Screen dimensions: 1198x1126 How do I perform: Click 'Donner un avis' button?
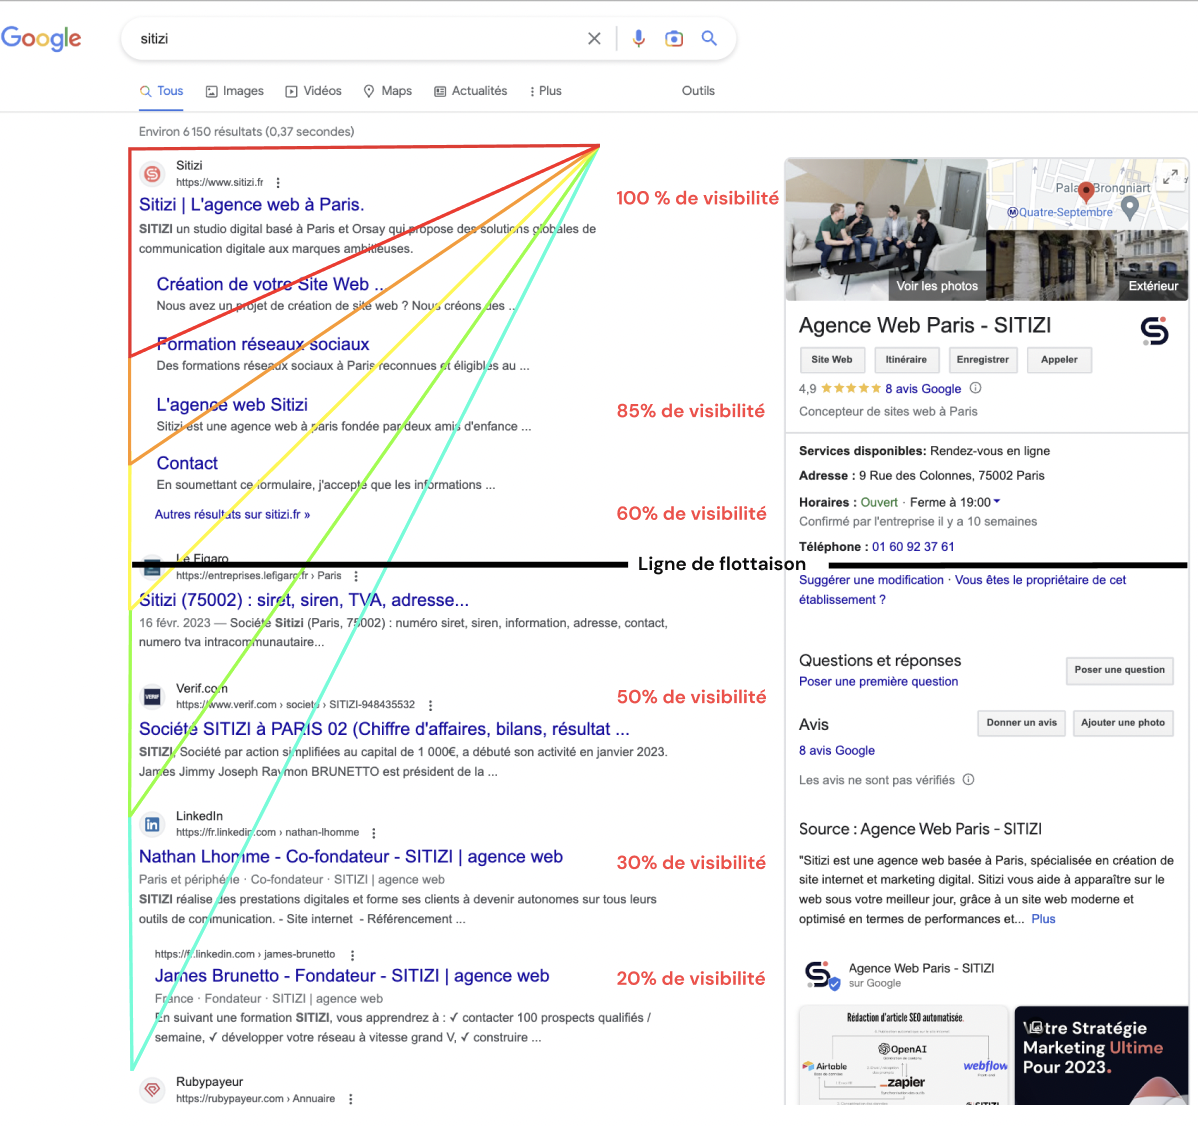pyautogui.click(x=1022, y=723)
